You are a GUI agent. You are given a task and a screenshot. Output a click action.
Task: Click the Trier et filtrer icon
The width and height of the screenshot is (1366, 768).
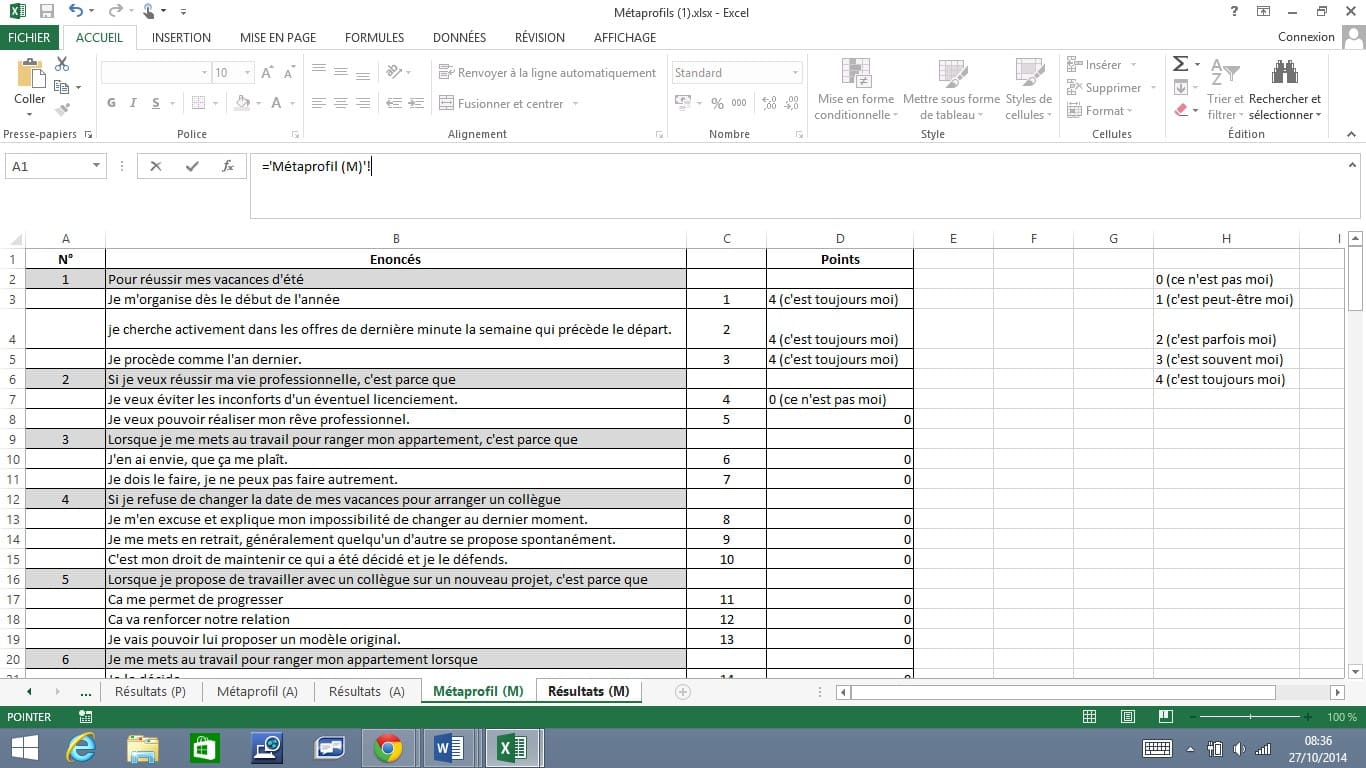(1225, 75)
